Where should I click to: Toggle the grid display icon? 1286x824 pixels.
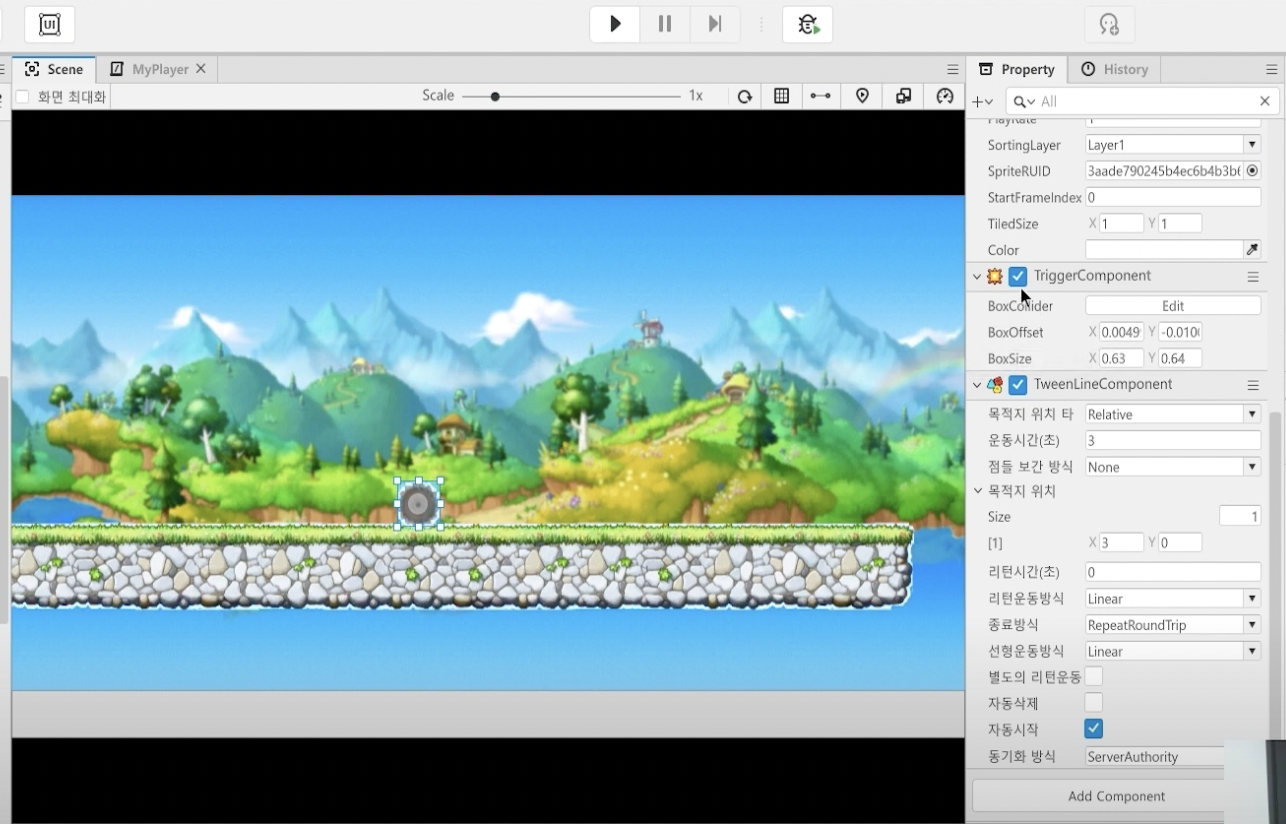pos(782,96)
